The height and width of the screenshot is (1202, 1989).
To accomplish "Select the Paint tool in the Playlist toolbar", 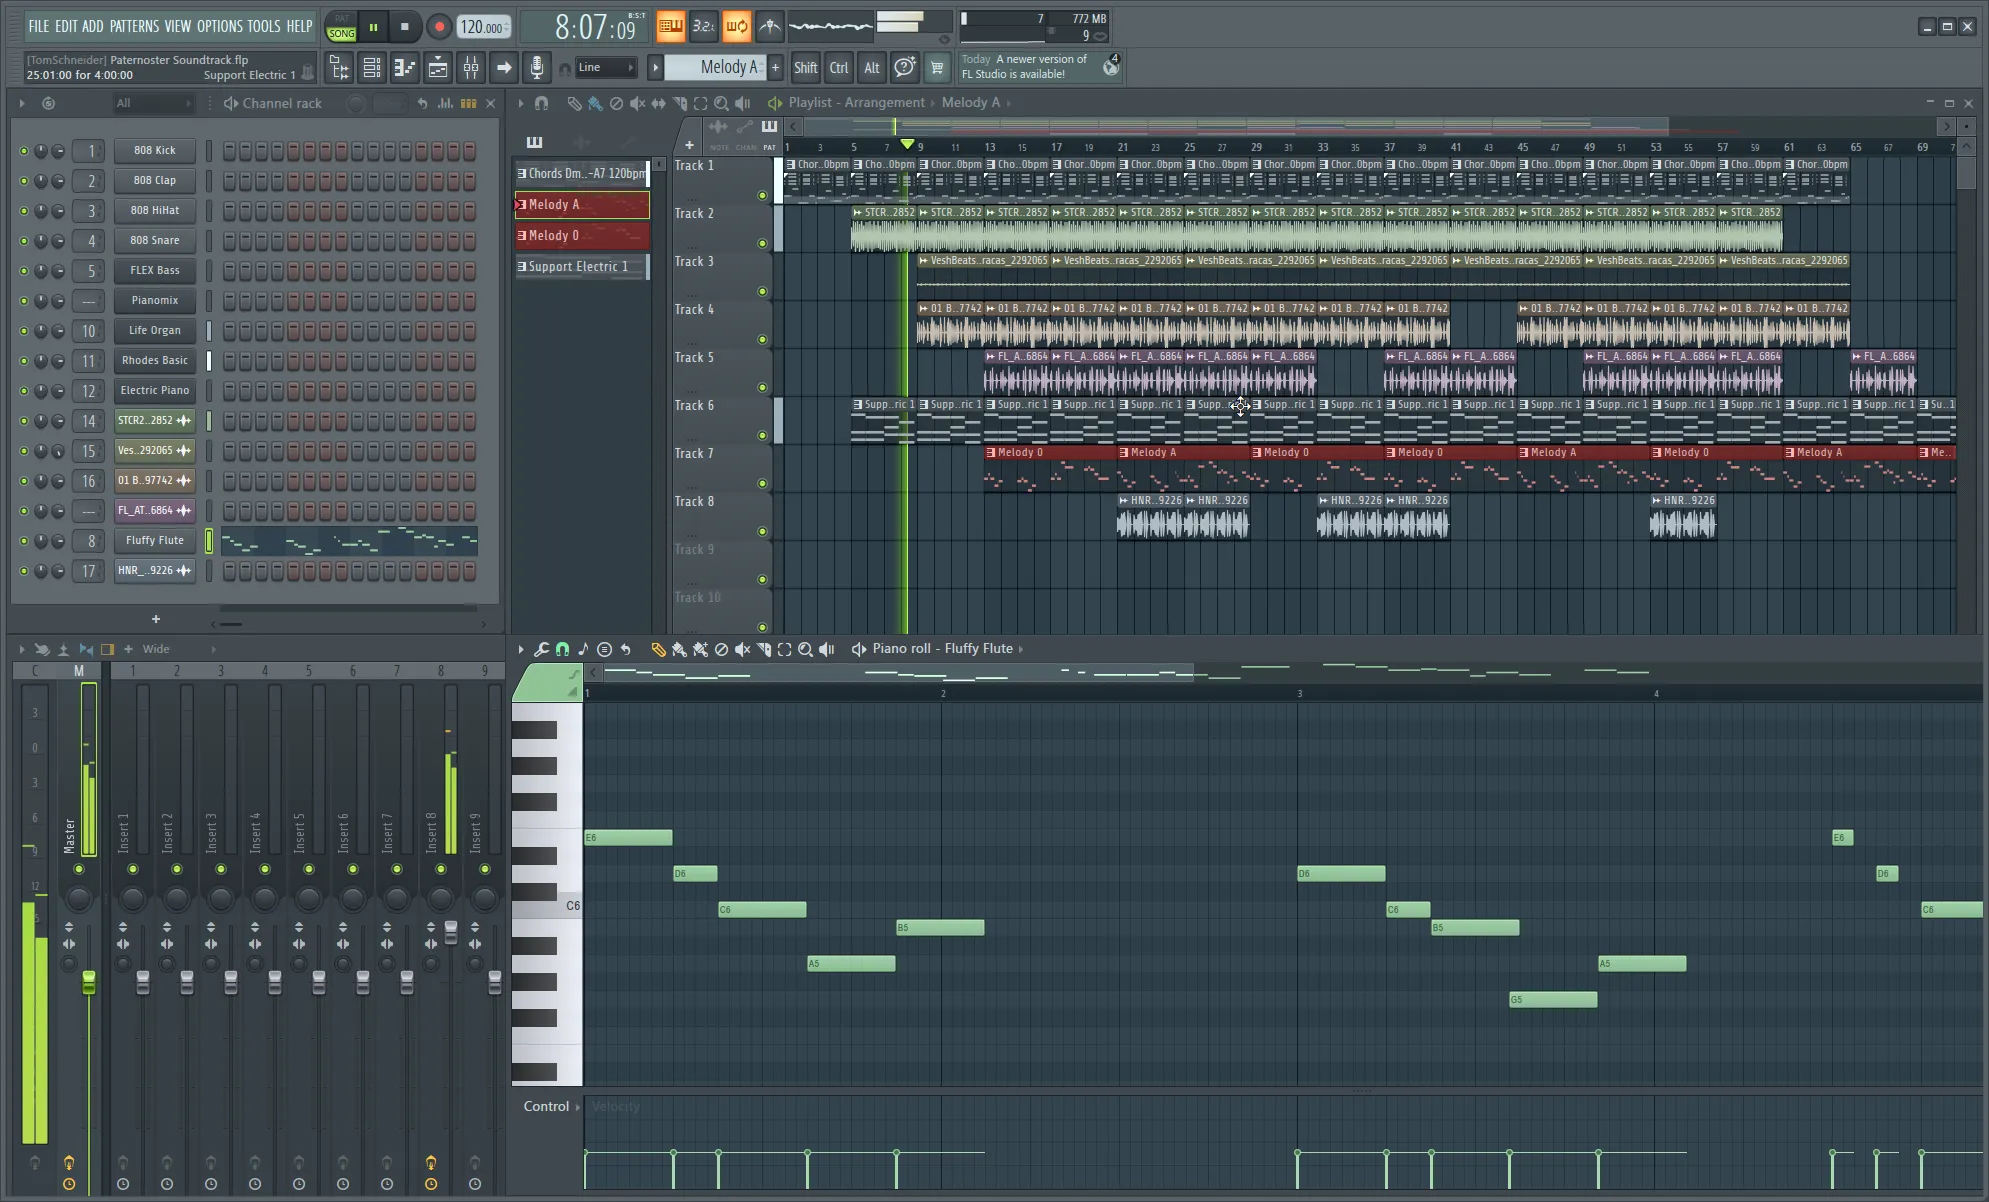I will pyautogui.click(x=595, y=102).
